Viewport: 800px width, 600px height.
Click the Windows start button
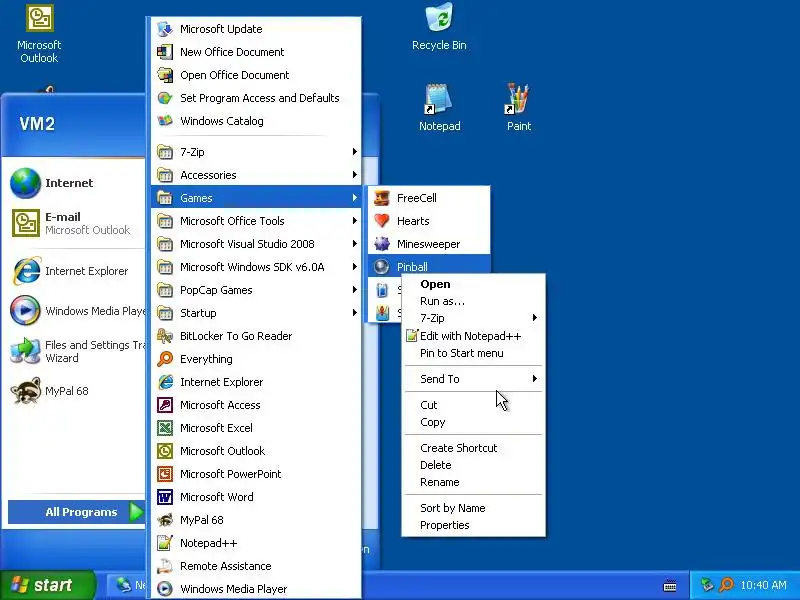(x=47, y=585)
